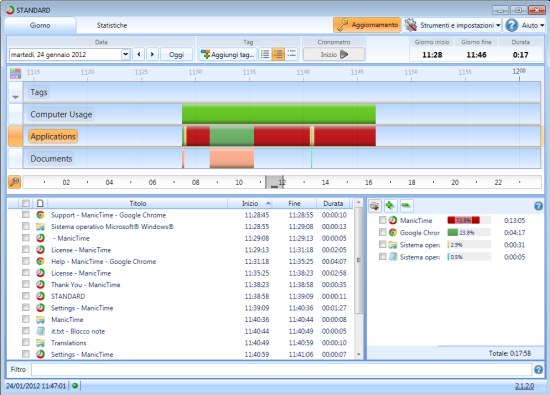550x395 pixels.
Task: Open the date picker dropdown arrow
Action: 126,54
